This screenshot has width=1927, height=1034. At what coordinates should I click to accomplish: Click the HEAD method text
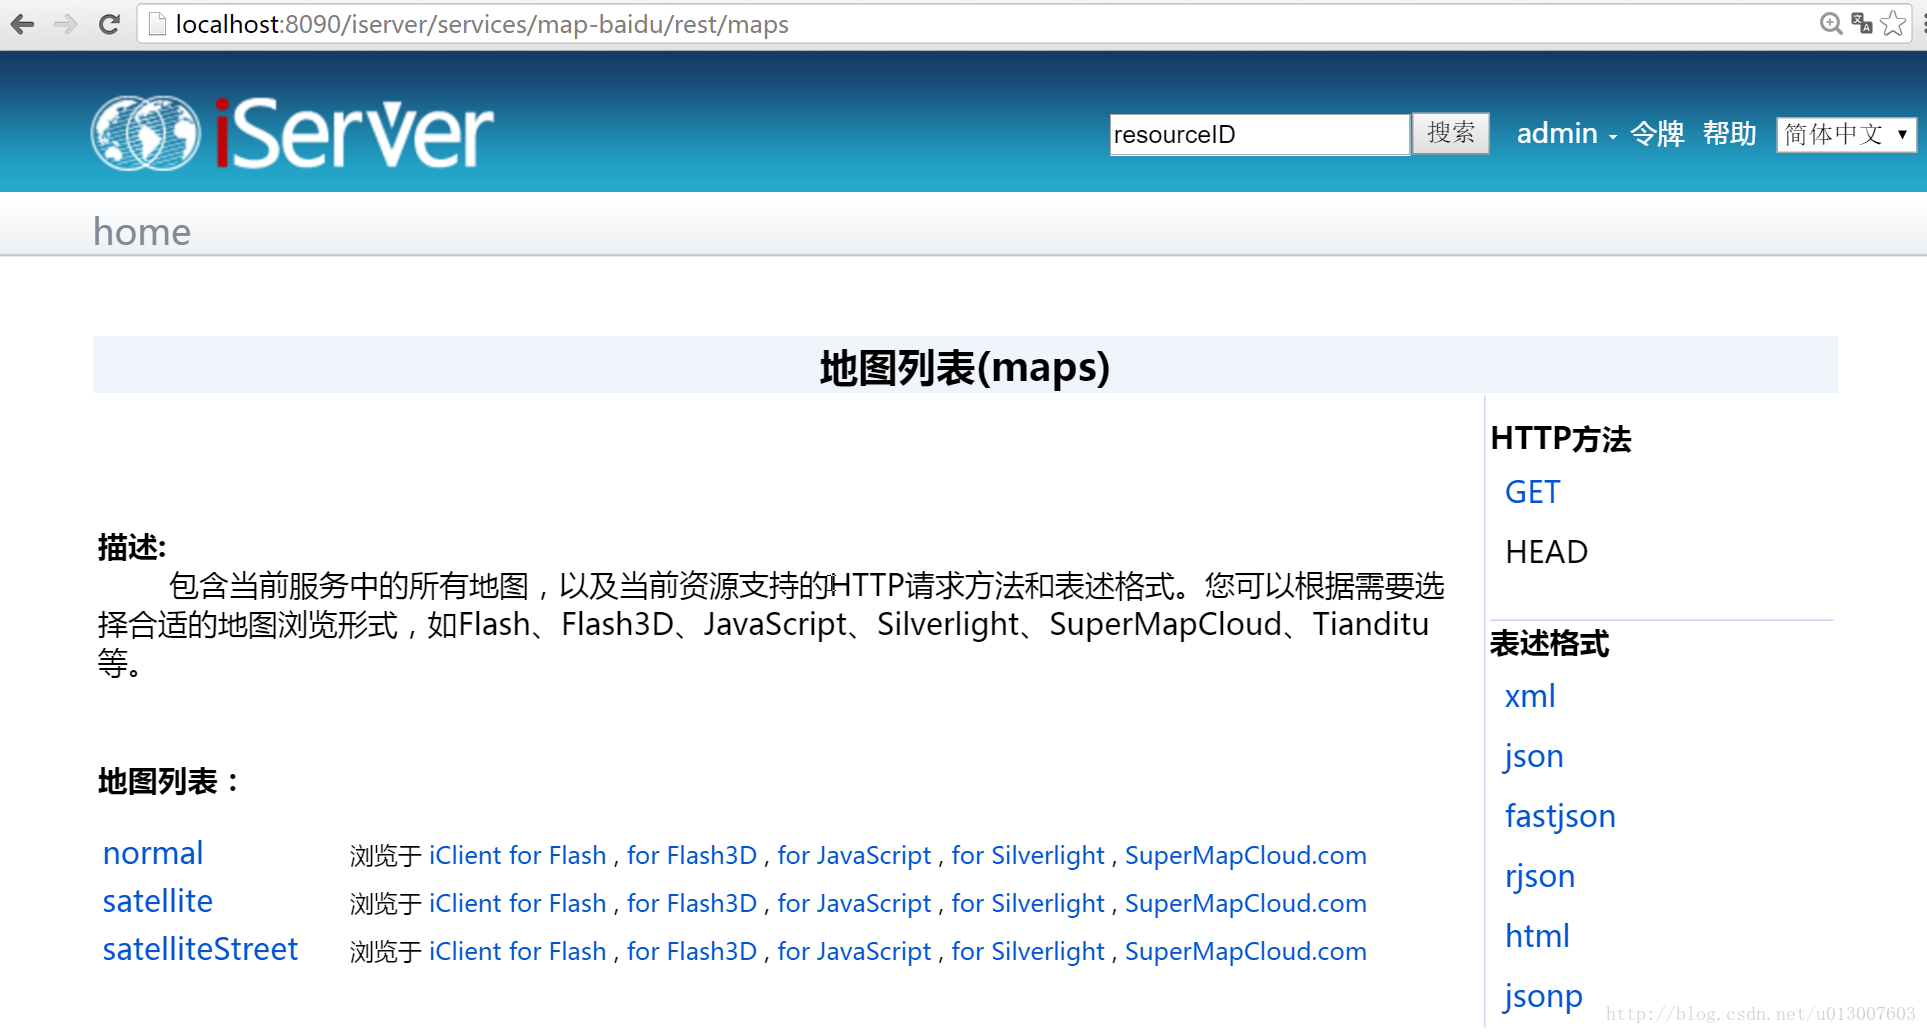tap(1546, 552)
